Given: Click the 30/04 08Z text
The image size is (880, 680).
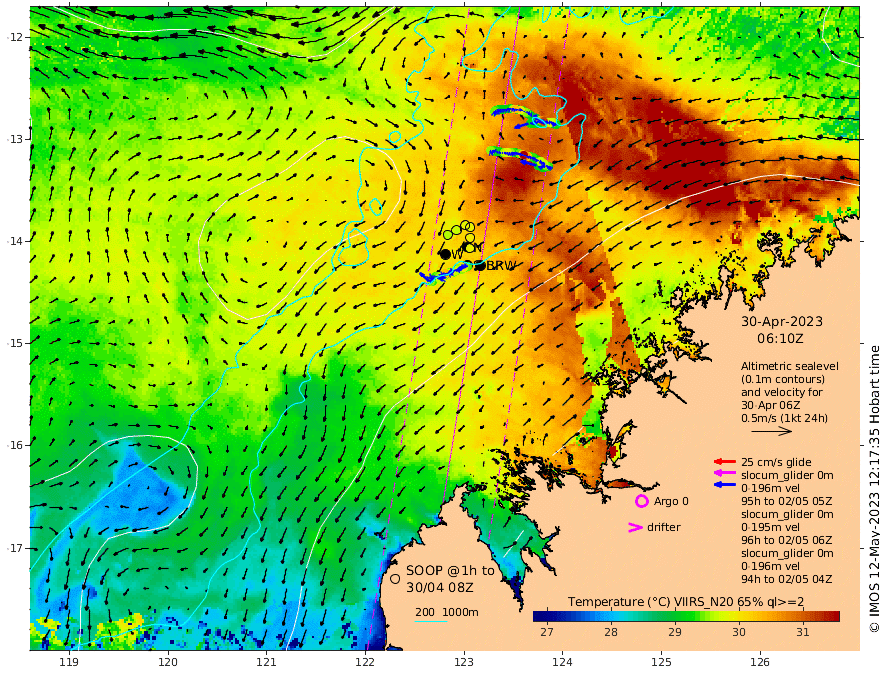Looking at the screenshot, I should click(440, 587).
